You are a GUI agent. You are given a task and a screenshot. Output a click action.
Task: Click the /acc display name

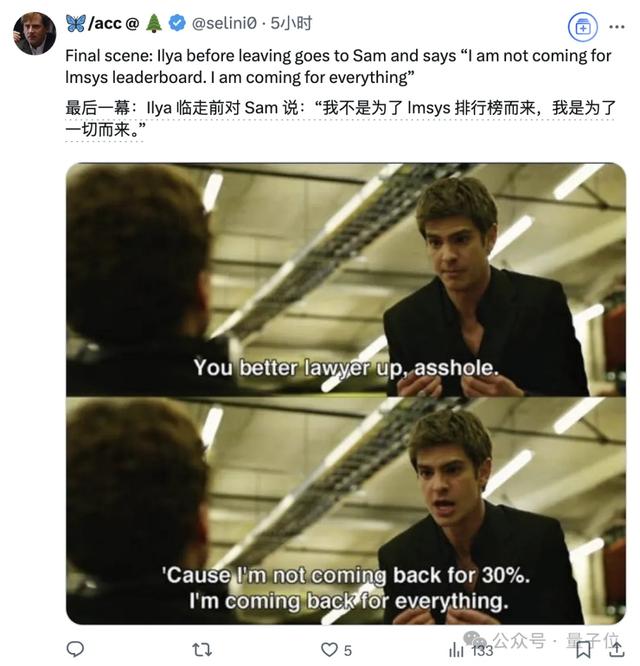click(104, 23)
